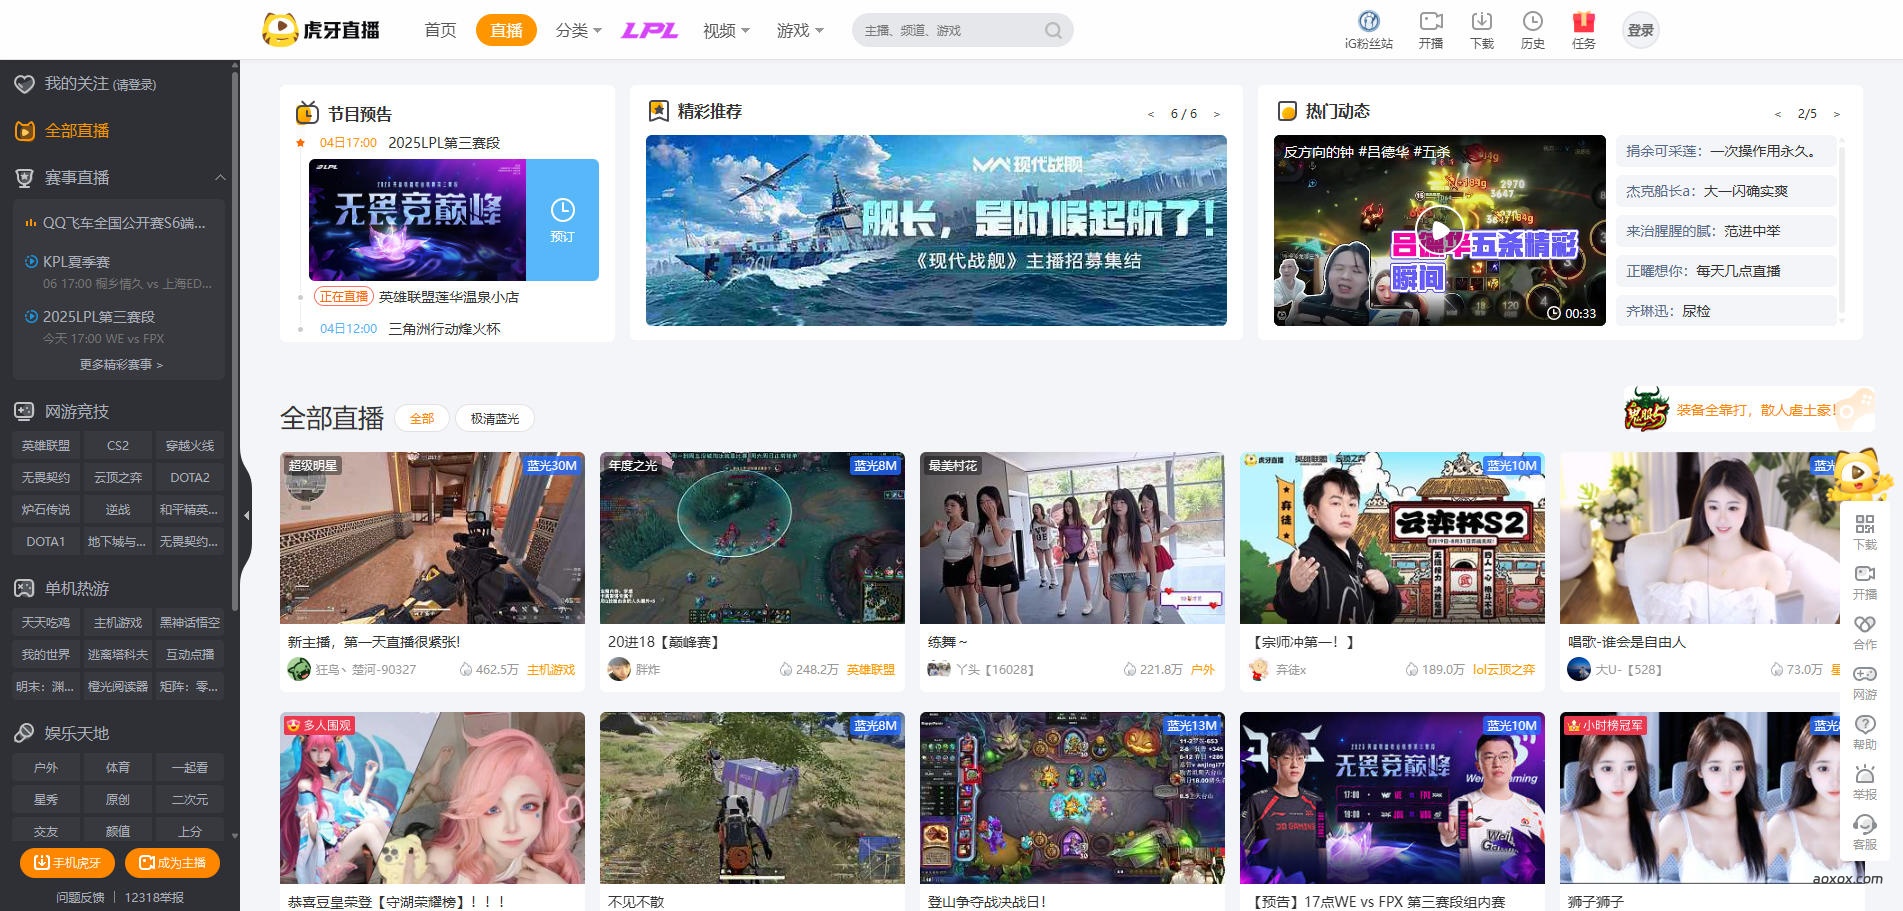Go to previous 热门动态 page
Viewport: 1903px width, 911px height.
pyautogui.click(x=1777, y=114)
